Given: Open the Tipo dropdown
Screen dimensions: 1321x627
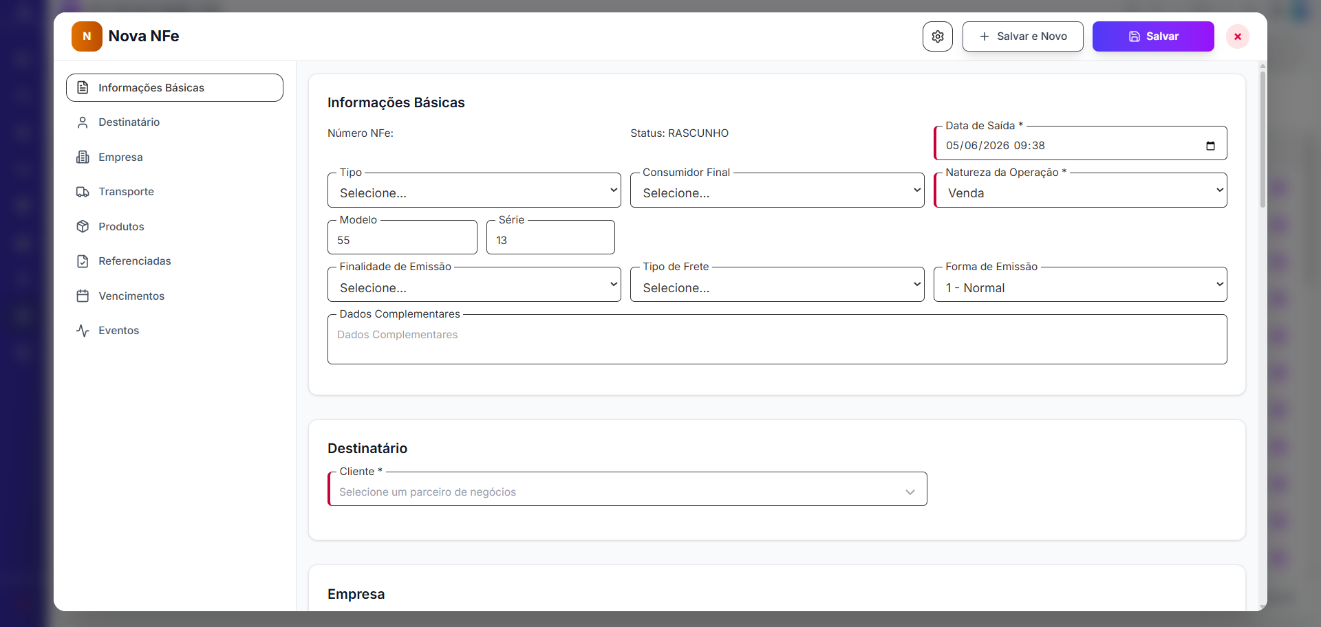Looking at the screenshot, I should pos(474,190).
